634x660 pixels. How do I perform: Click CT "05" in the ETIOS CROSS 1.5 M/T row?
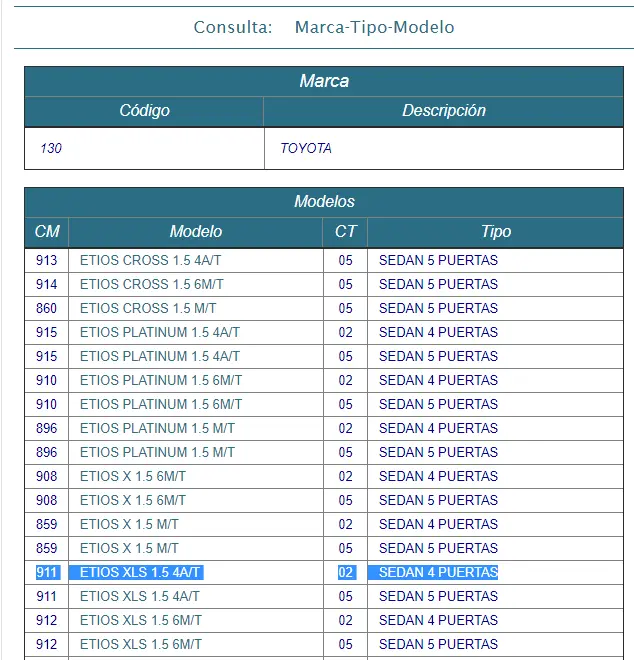click(345, 308)
